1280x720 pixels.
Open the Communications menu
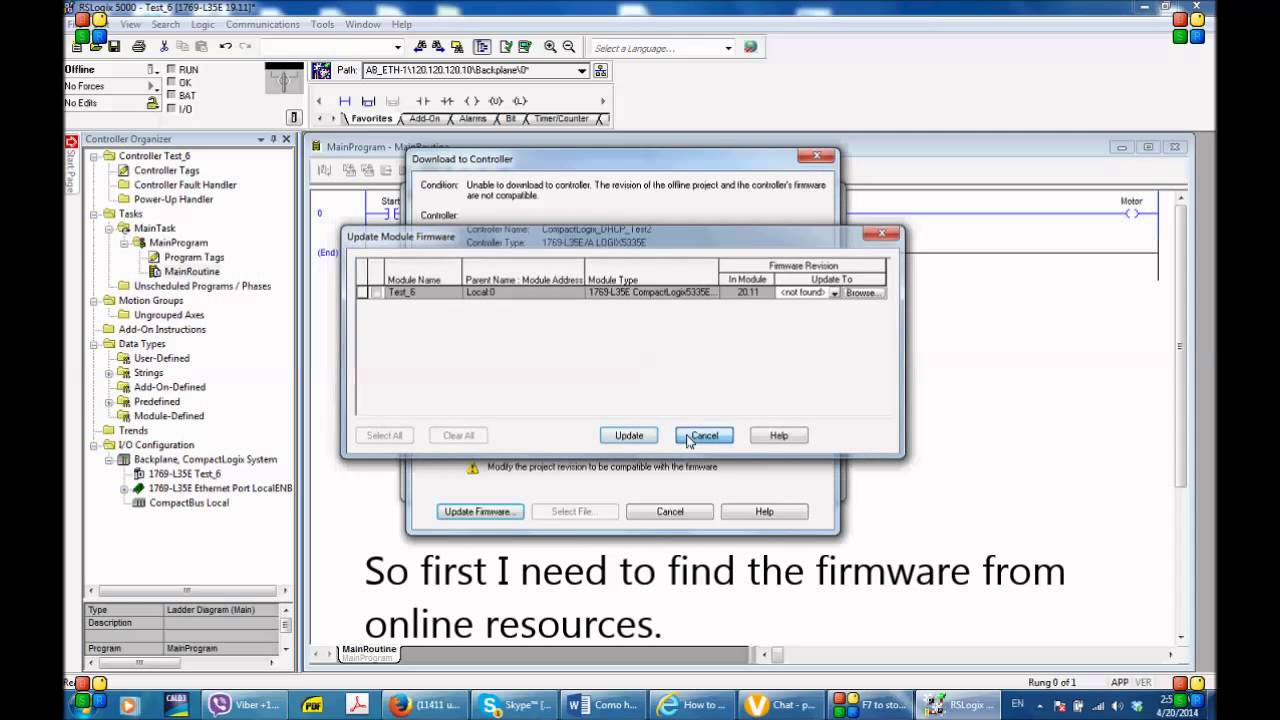(262, 24)
